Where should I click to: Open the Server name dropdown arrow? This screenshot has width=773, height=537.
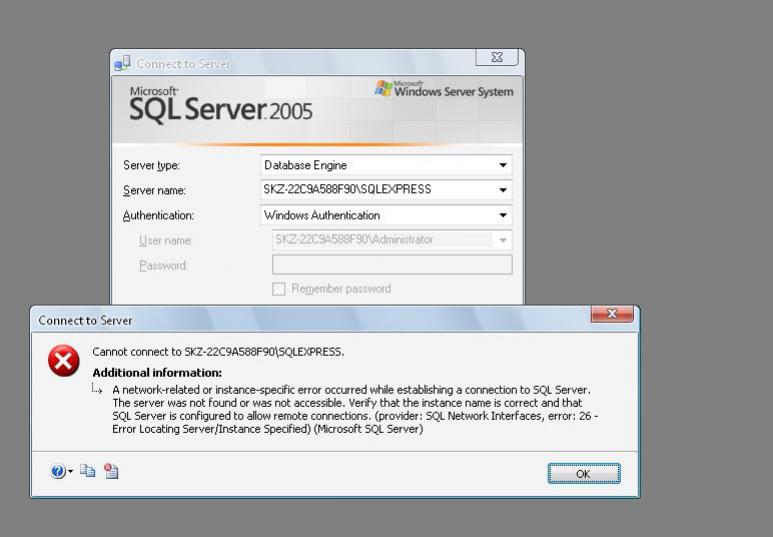click(503, 190)
